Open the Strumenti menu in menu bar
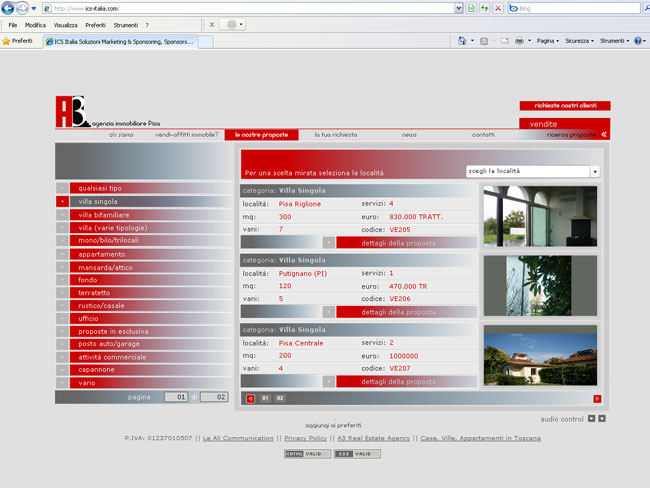Viewport: 650px width, 488px height. click(126, 25)
